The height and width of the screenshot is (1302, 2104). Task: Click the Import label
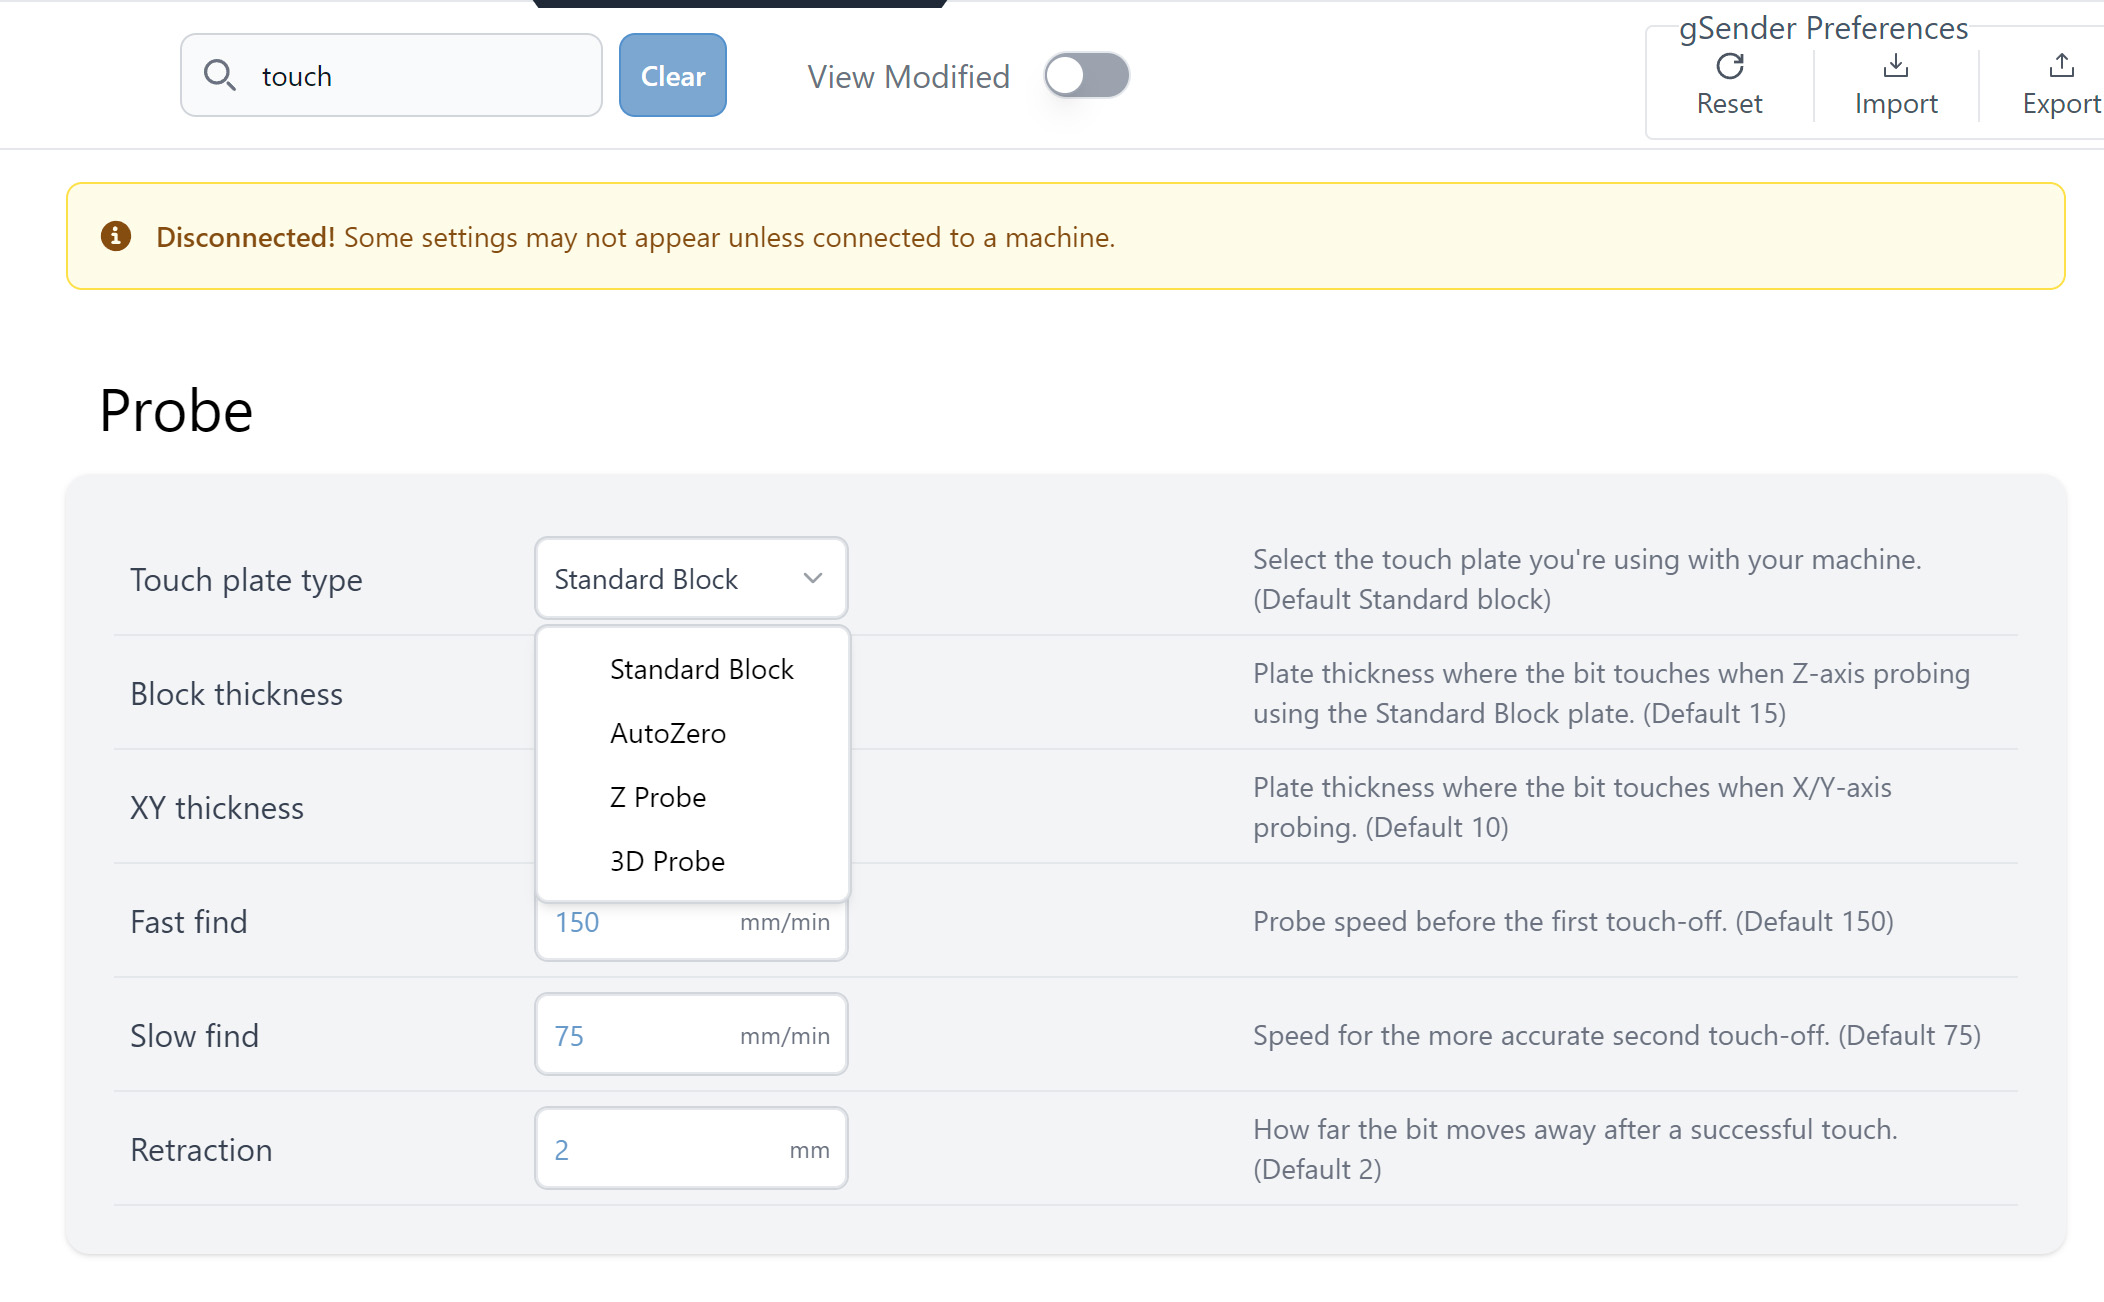tap(1895, 104)
